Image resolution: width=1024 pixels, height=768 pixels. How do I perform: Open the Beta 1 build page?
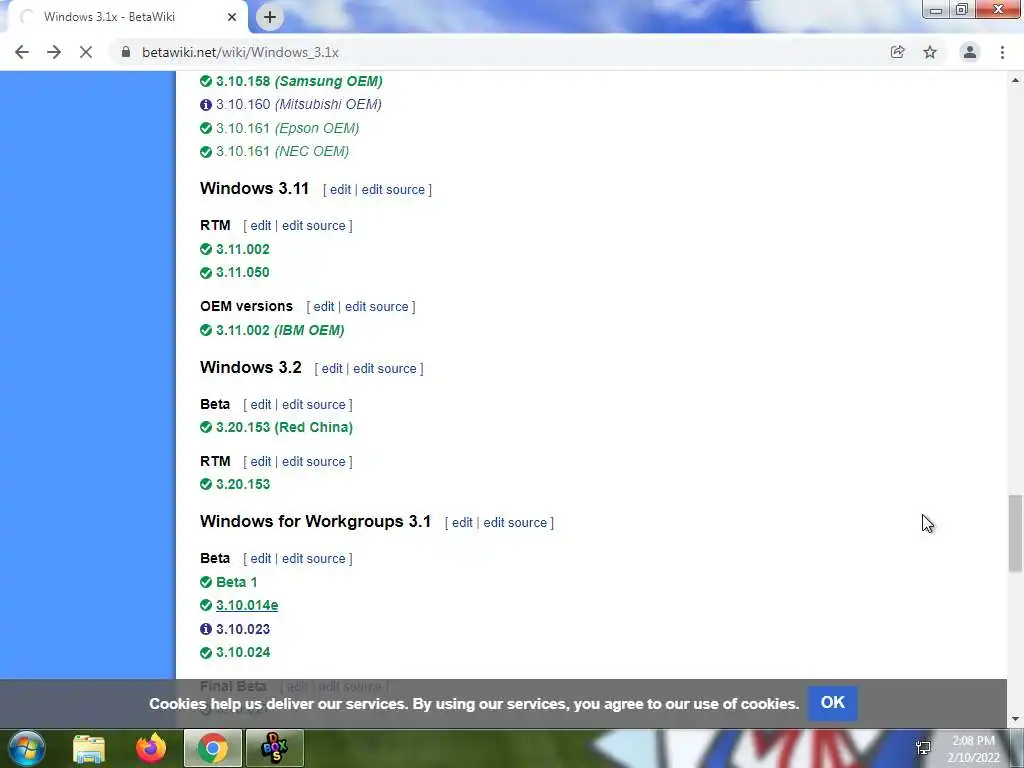[237, 582]
